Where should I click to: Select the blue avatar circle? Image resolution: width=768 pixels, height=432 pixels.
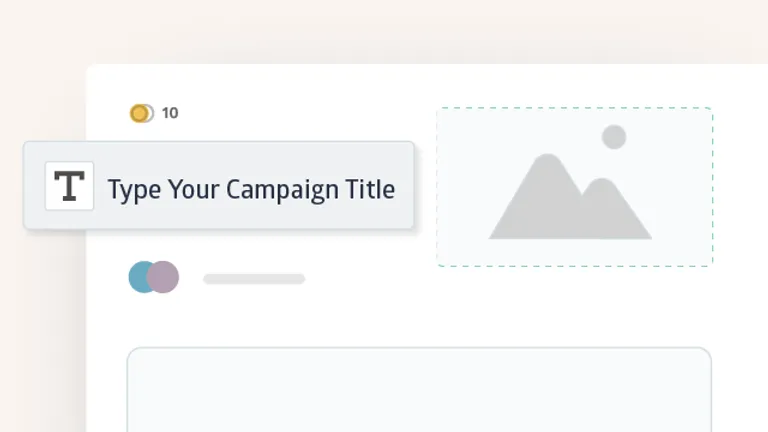click(141, 277)
